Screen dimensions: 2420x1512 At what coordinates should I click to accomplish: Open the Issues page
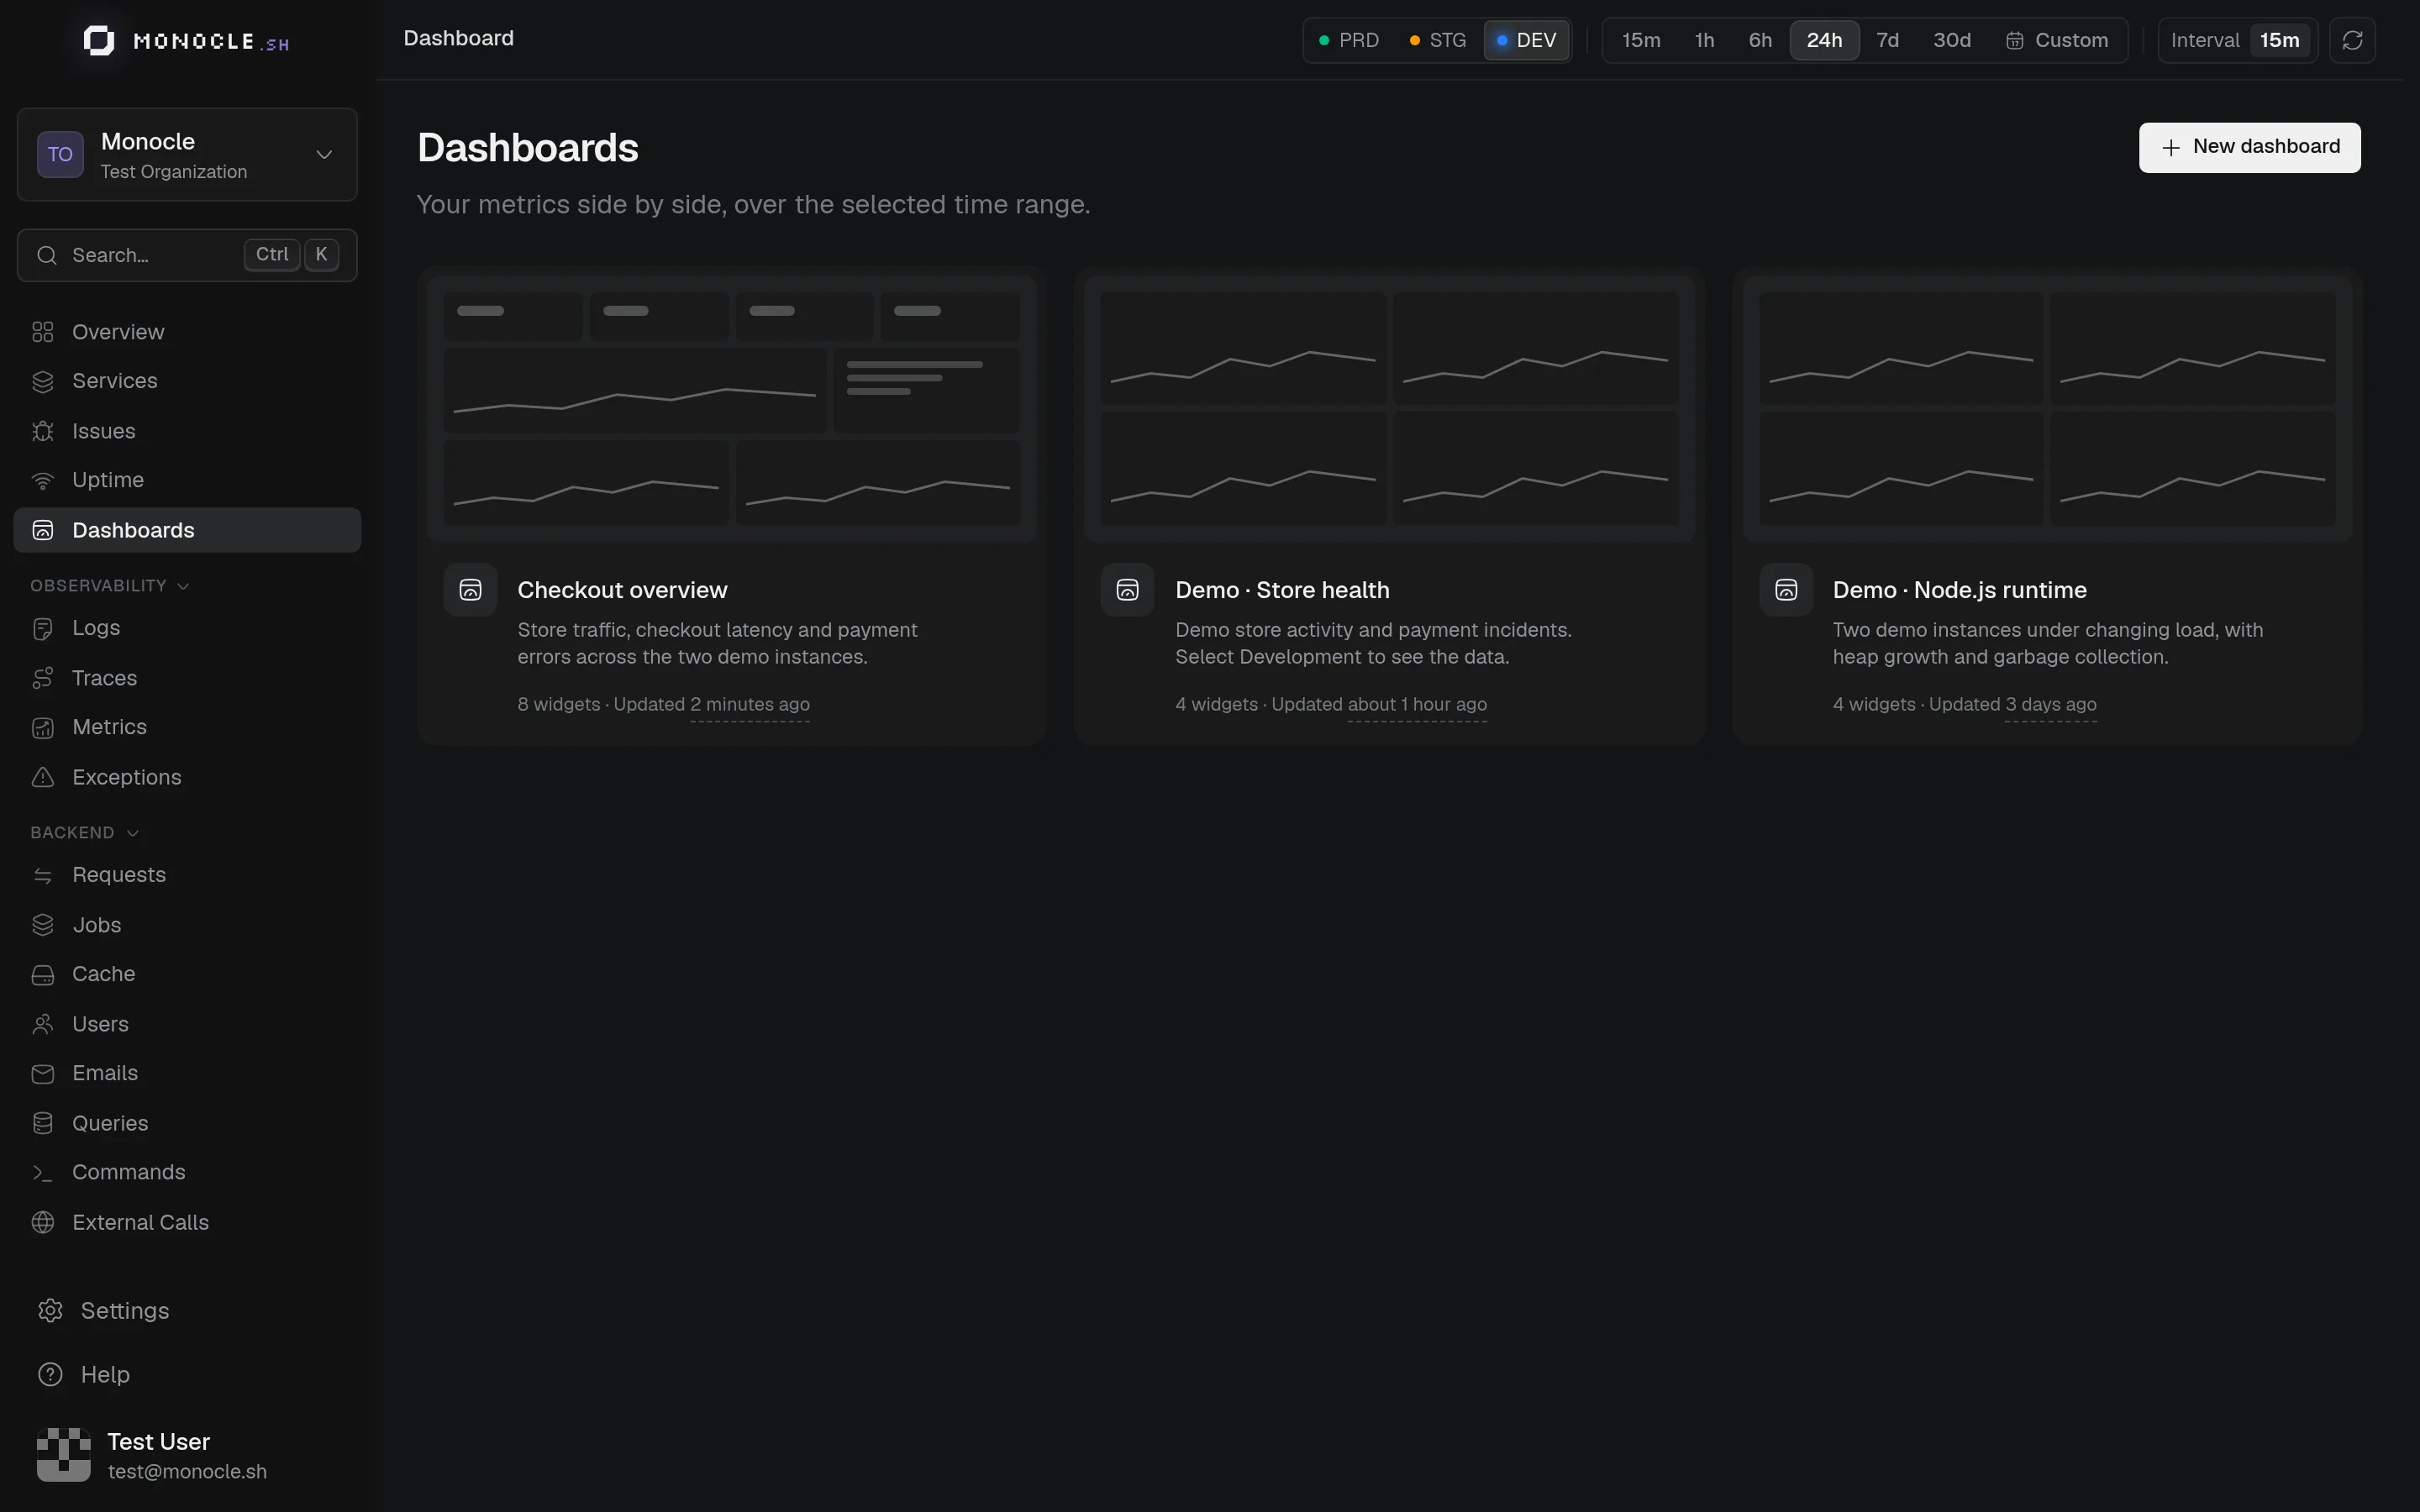pos(187,431)
